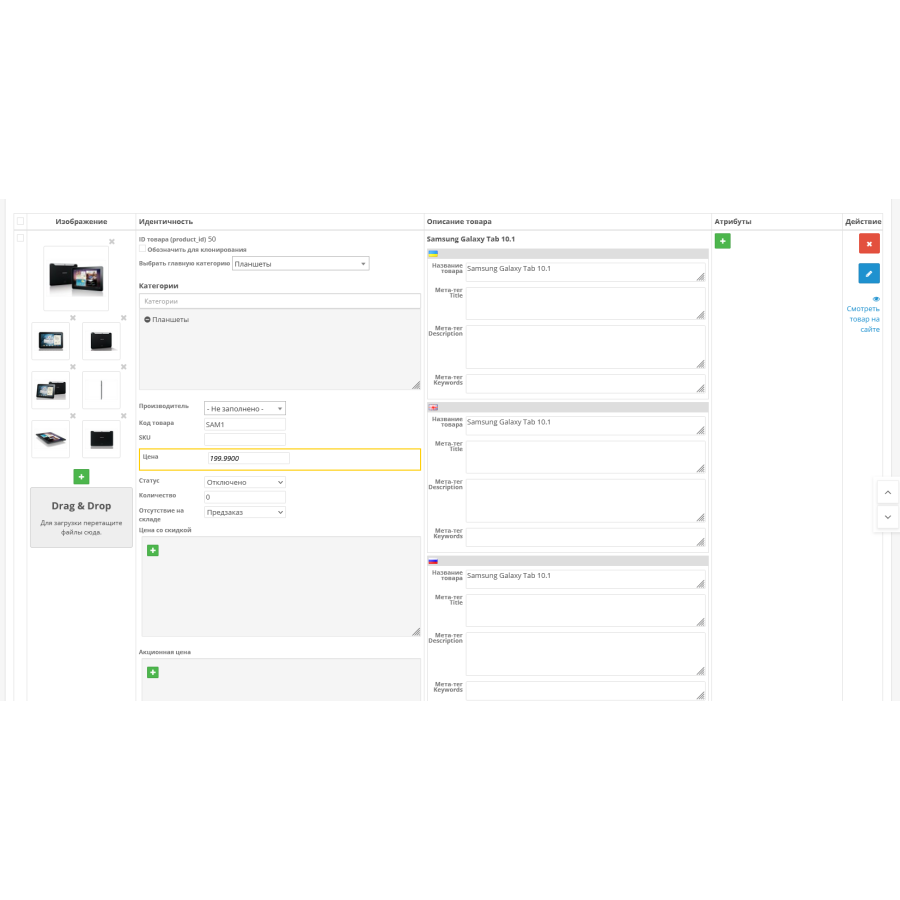Add a new attribute with the green plus

723,241
